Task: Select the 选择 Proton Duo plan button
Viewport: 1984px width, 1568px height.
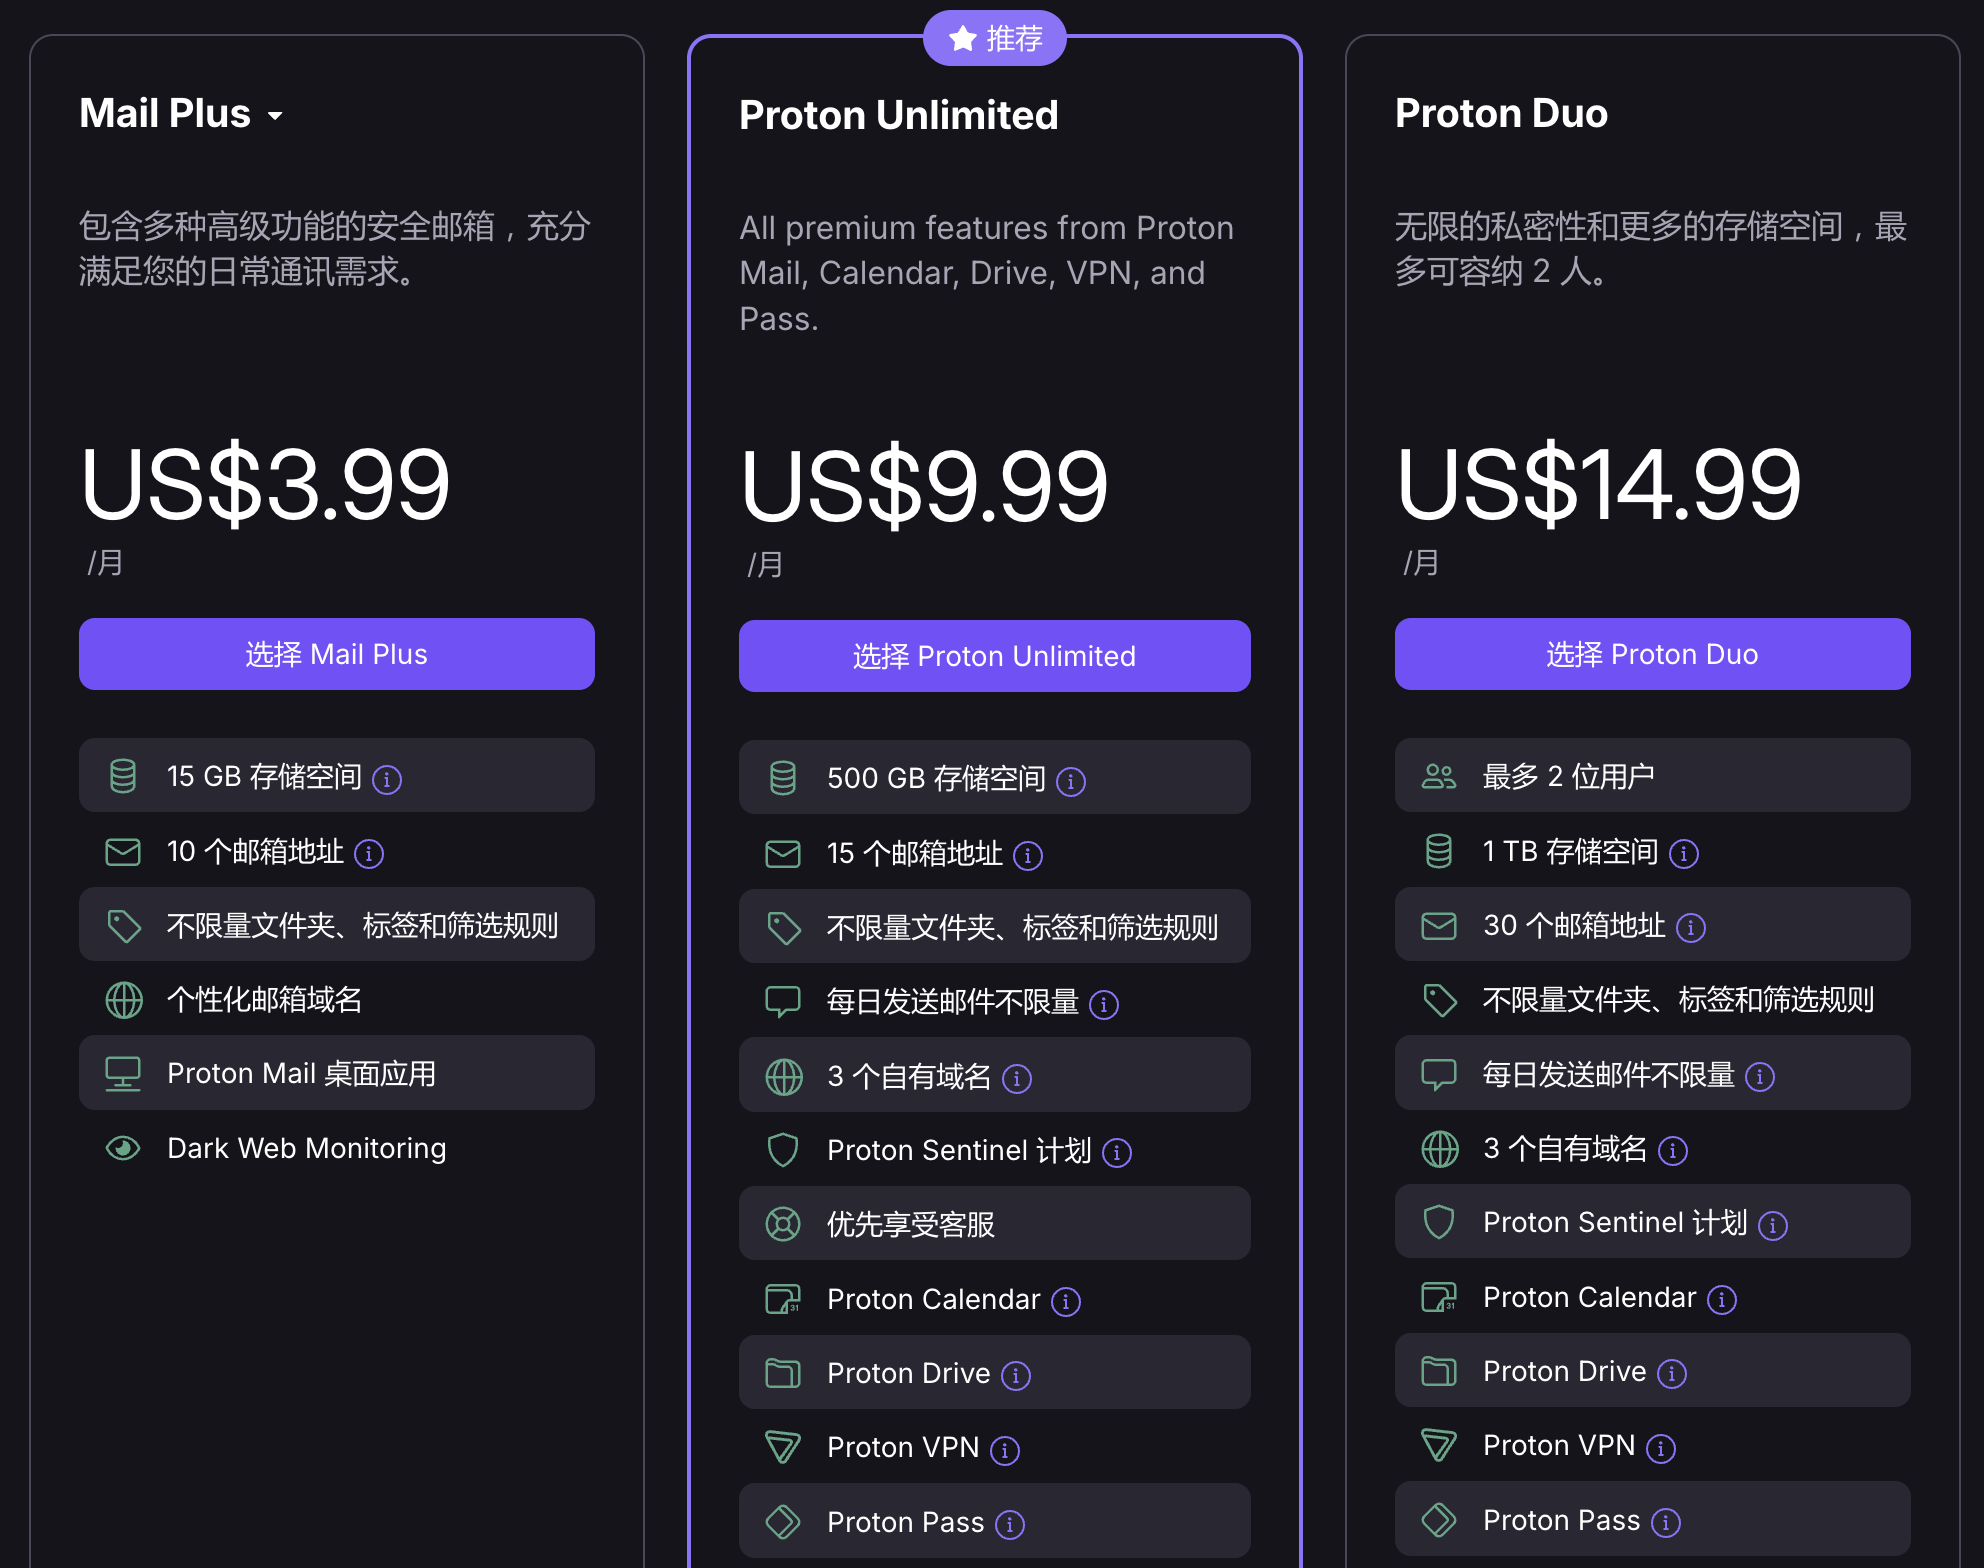Action: pyautogui.click(x=1652, y=654)
